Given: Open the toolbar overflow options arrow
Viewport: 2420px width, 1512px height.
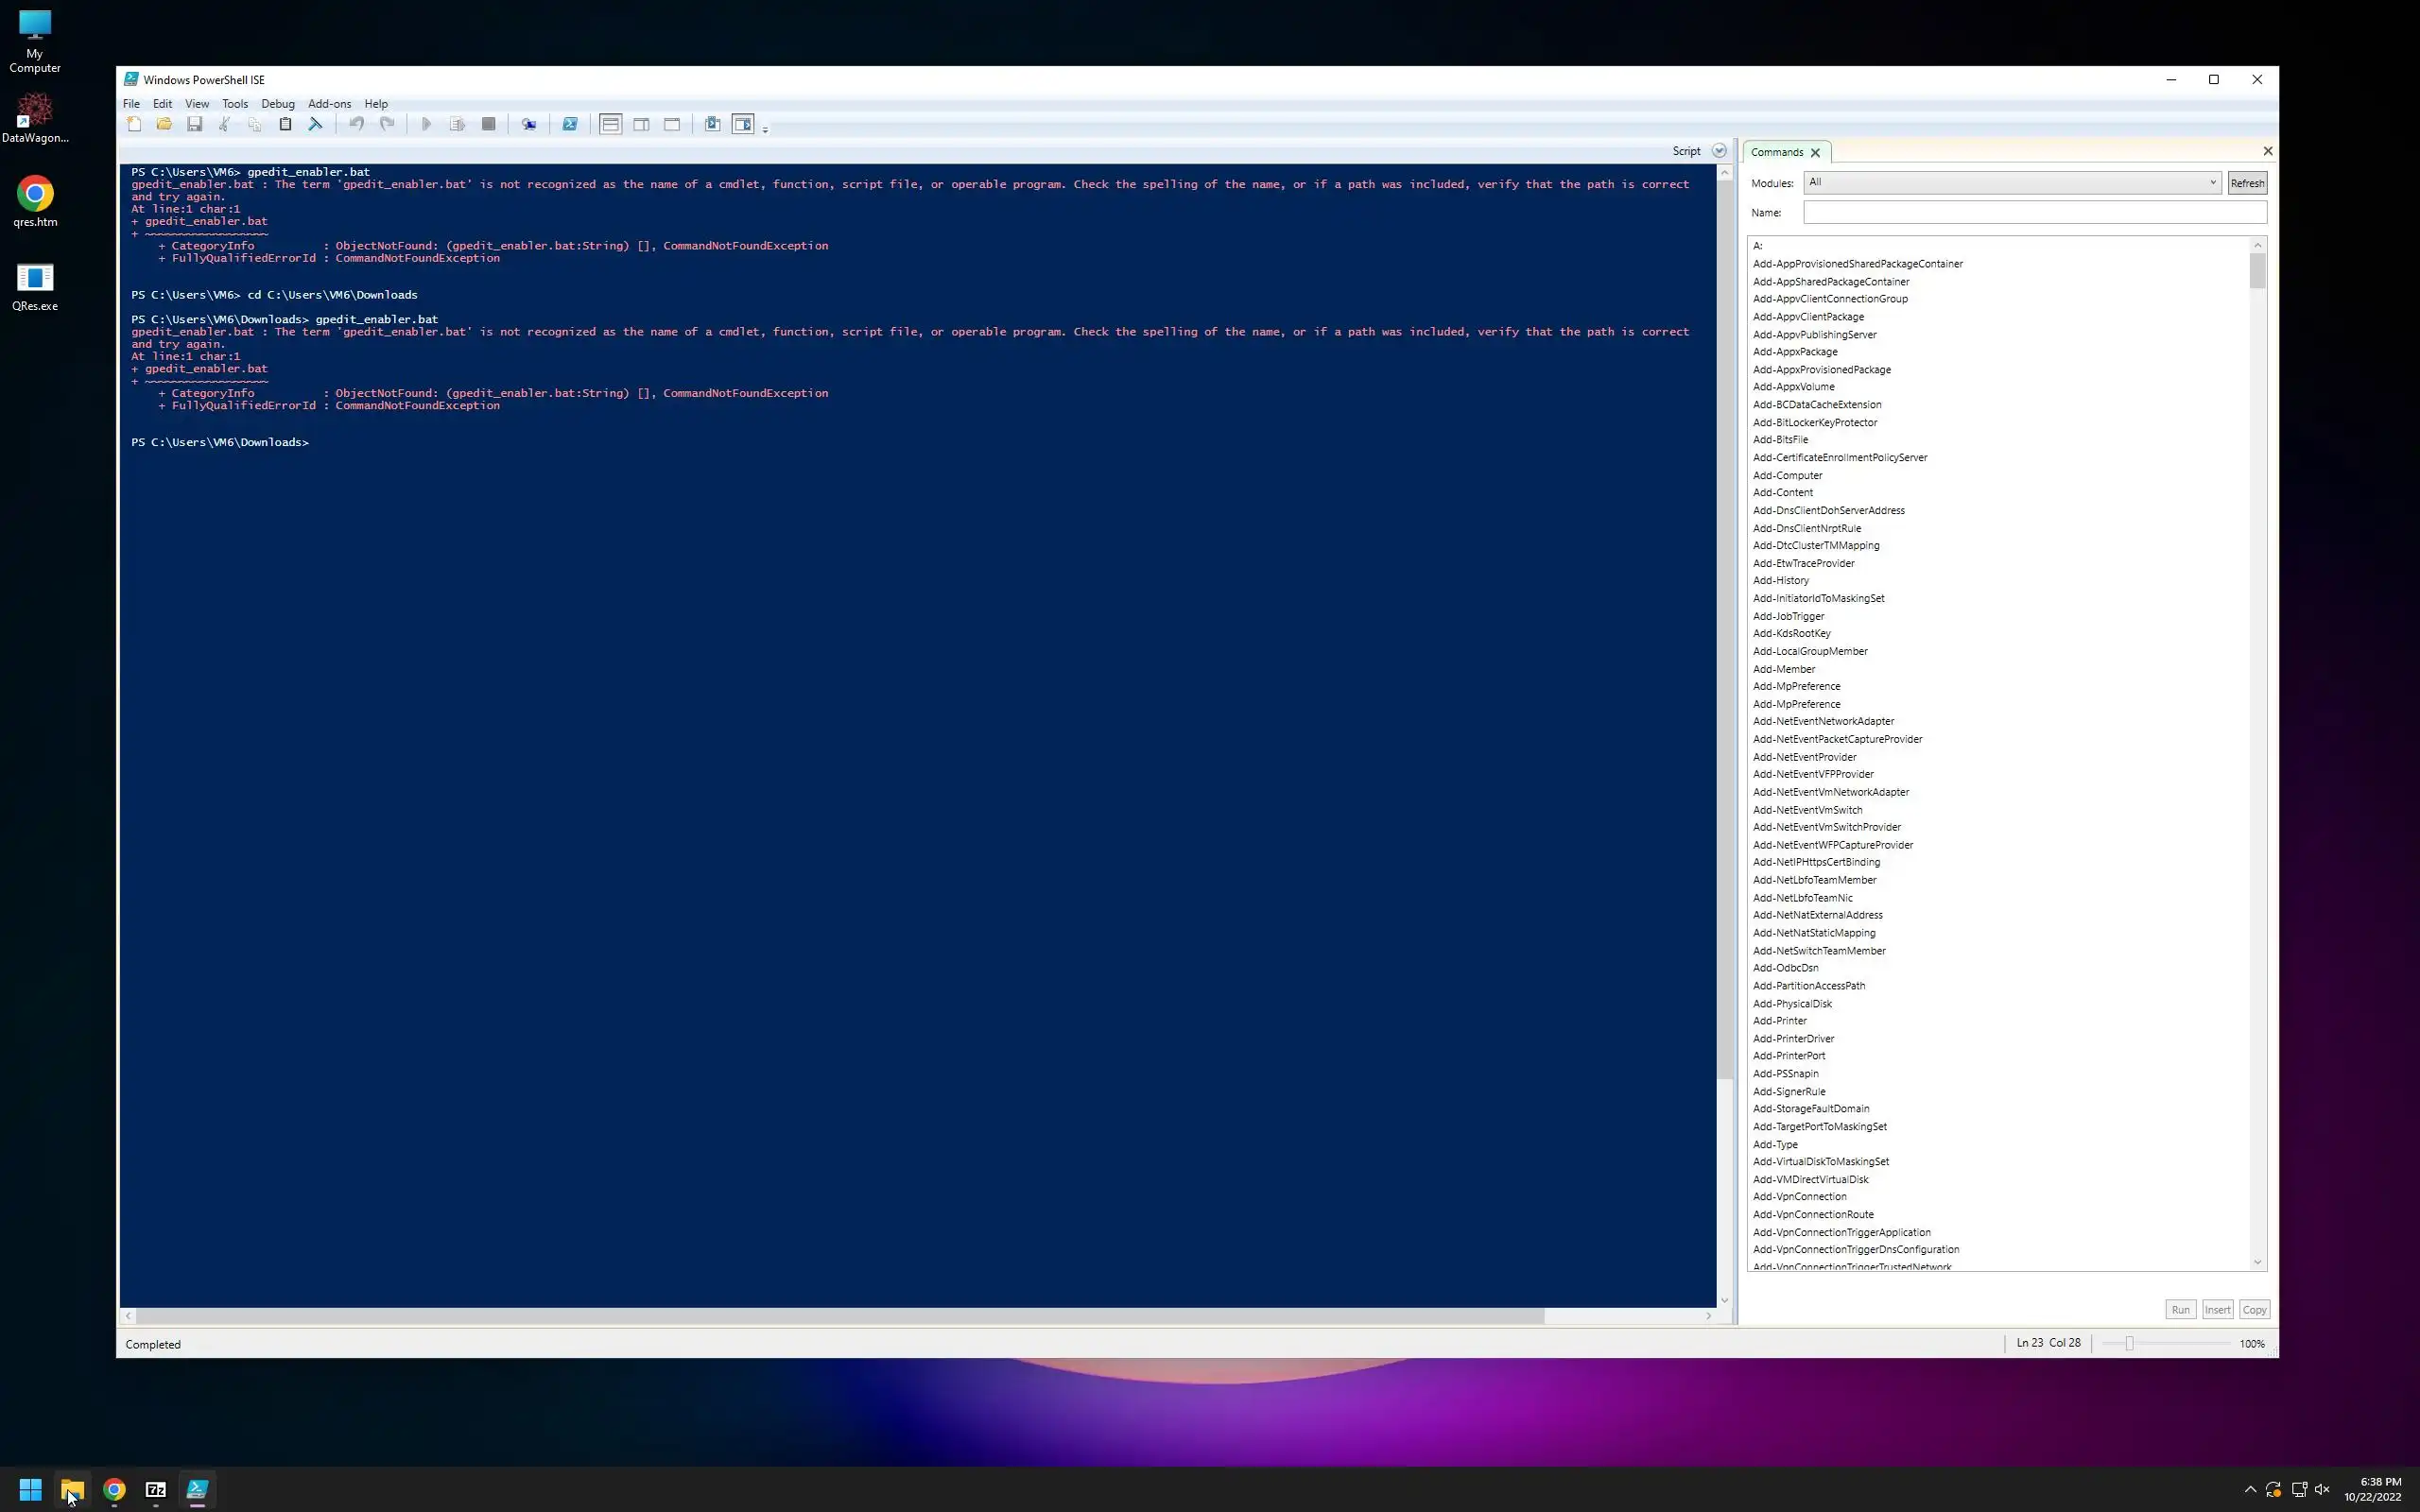Looking at the screenshot, I should 765,129.
